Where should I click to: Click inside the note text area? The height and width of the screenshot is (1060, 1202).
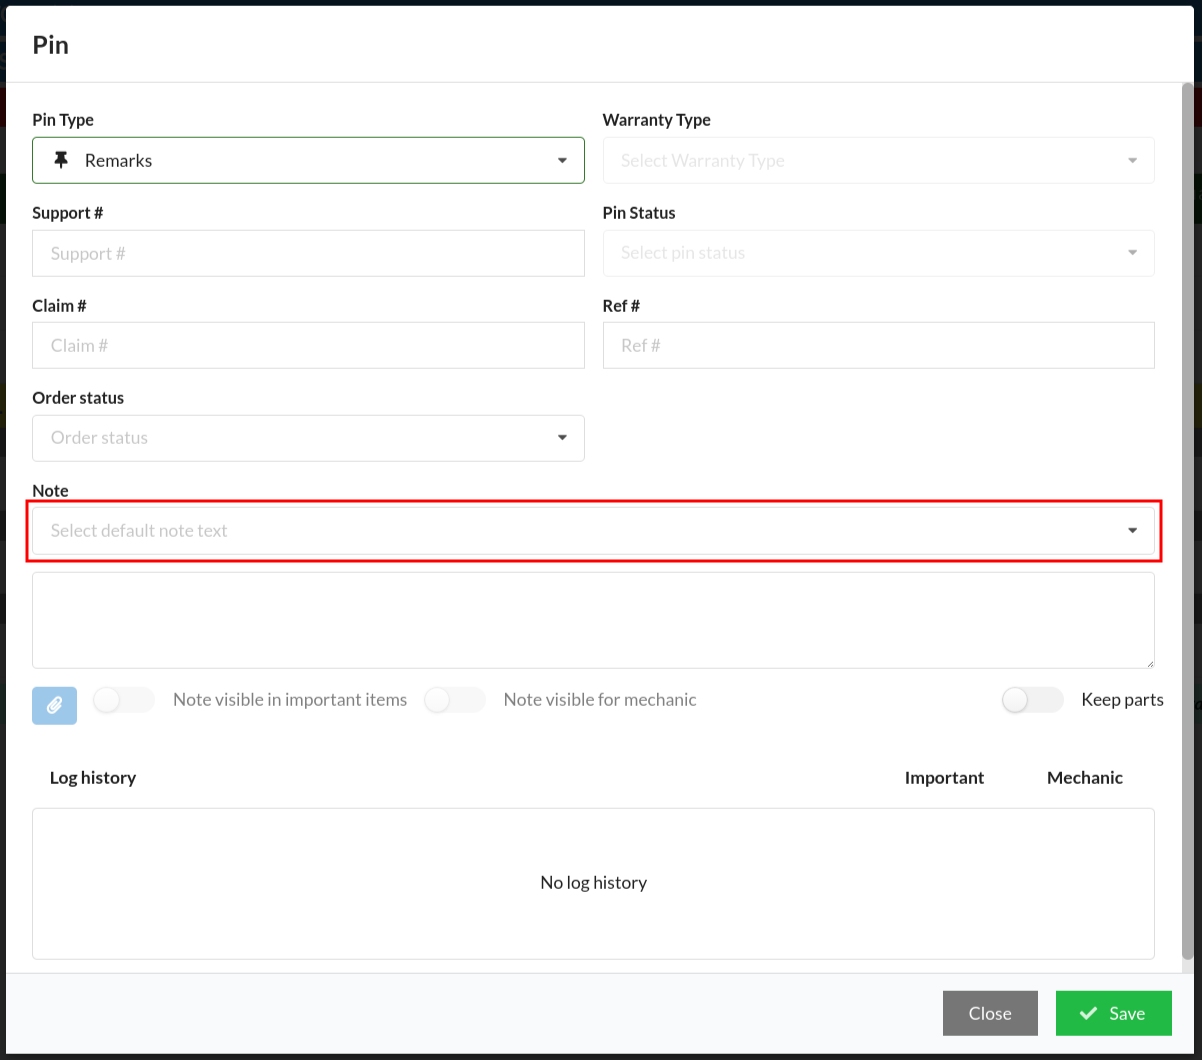(593, 620)
